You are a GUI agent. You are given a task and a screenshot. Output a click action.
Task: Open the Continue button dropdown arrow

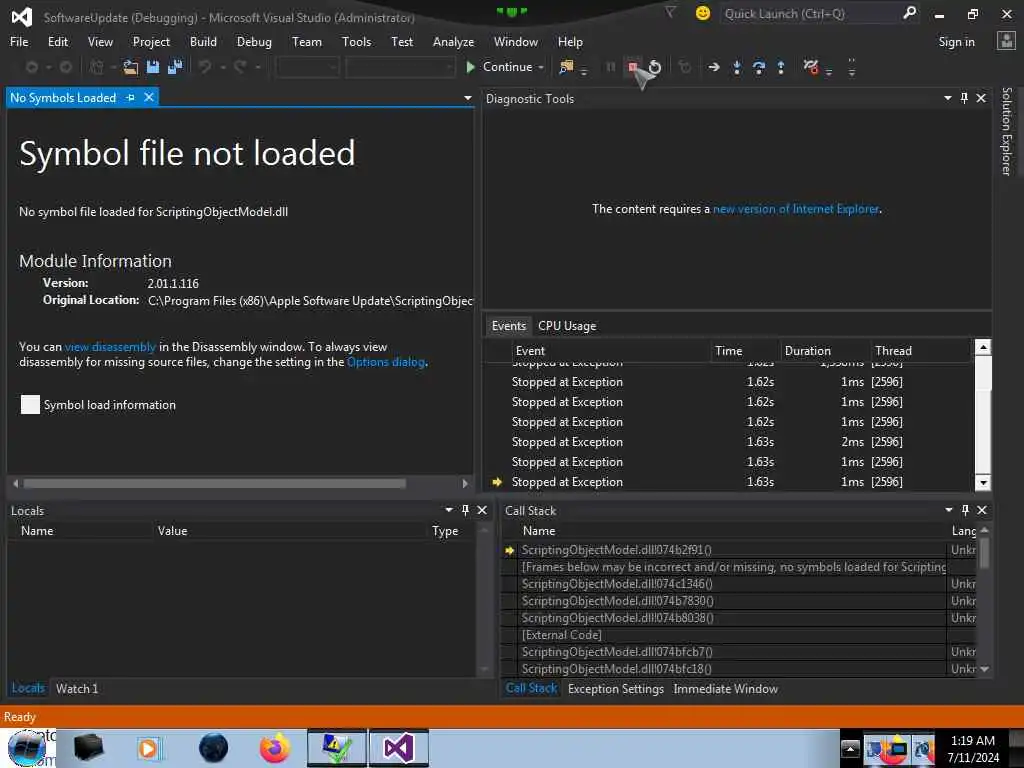point(541,67)
